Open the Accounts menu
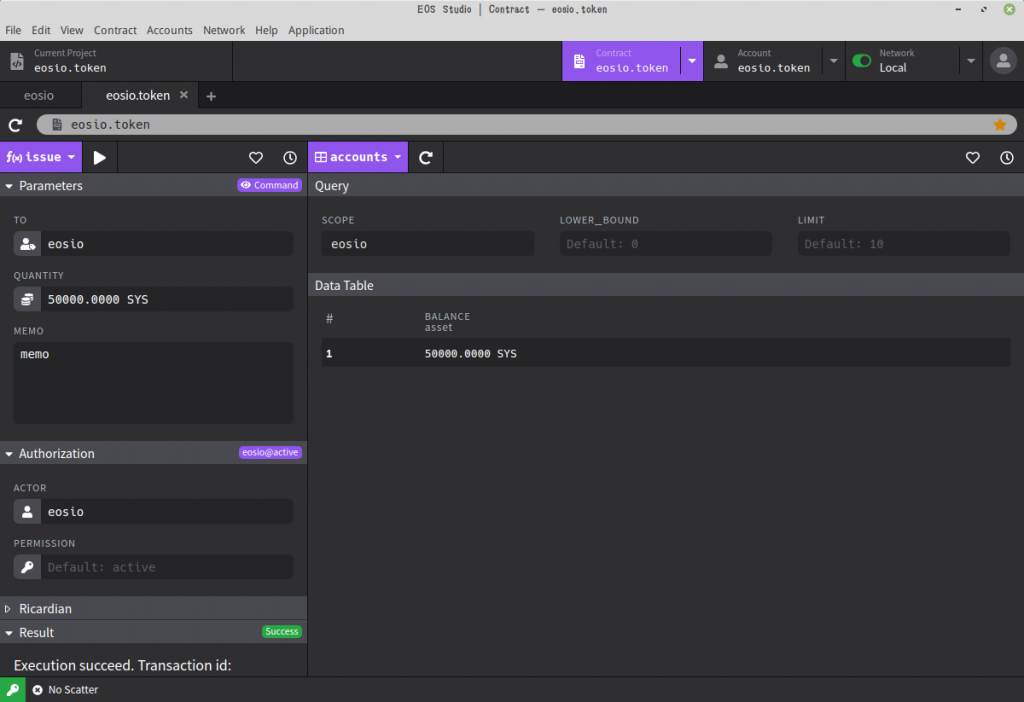This screenshot has height=702, width=1024. pos(169,30)
